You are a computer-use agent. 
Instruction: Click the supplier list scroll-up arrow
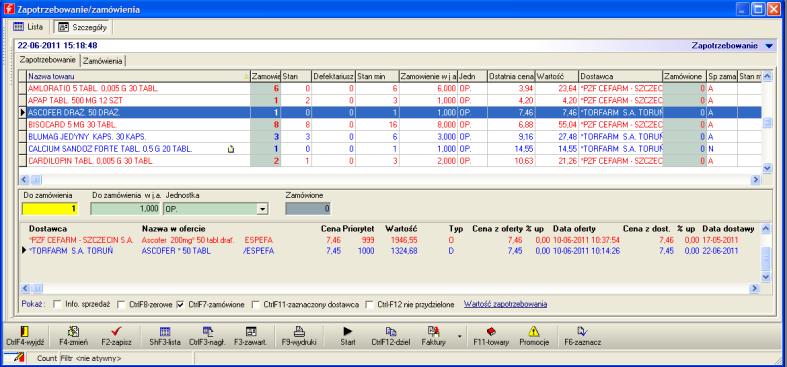[x=765, y=229]
